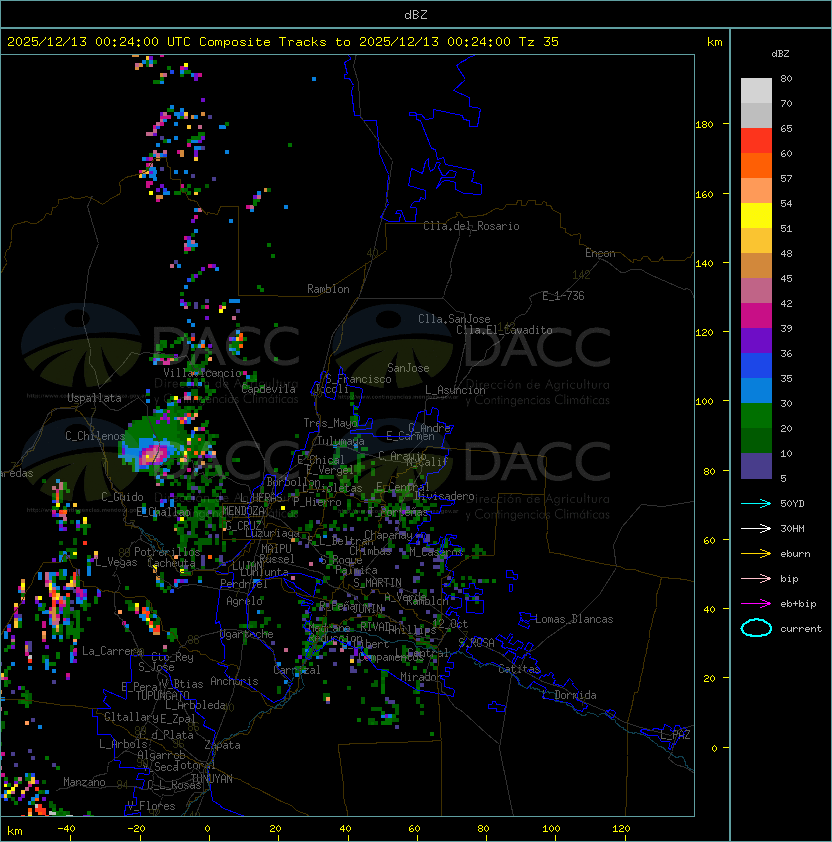Click the timestamp Composite Tracks header text

tap(283, 41)
